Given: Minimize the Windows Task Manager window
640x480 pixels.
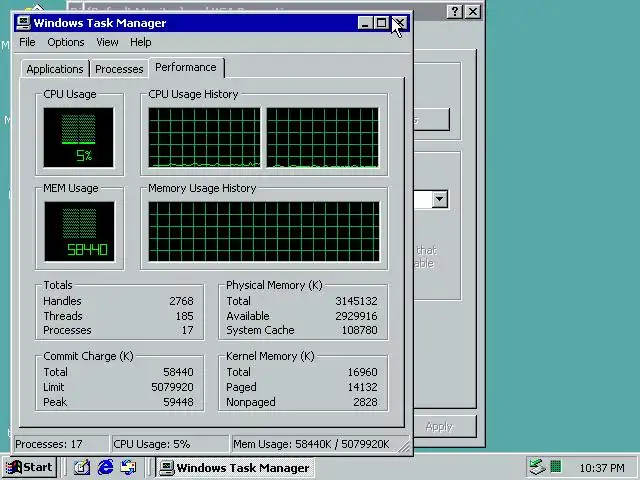Looking at the screenshot, I should click(x=365, y=23).
